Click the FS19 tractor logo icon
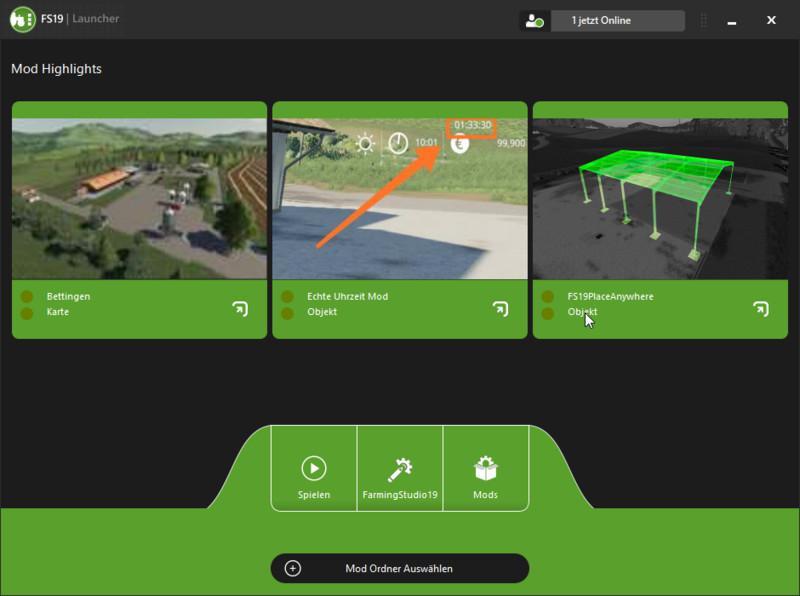The image size is (800, 596). (22, 19)
